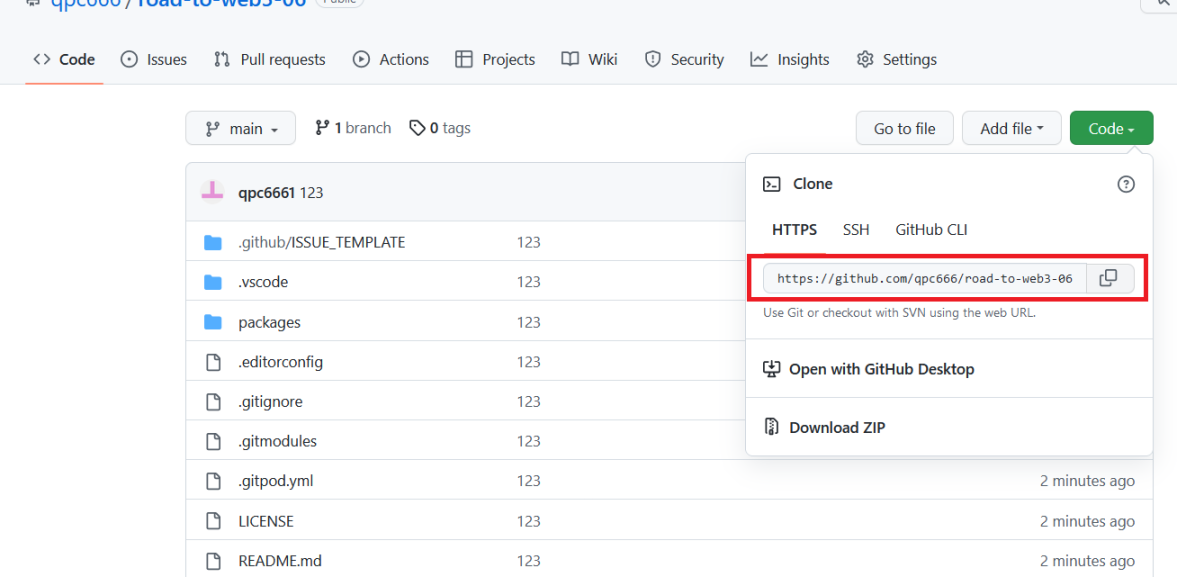Image resolution: width=1177 pixels, height=577 pixels.
Task: Switch to the Actions tab
Action: (x=391, y=59)
